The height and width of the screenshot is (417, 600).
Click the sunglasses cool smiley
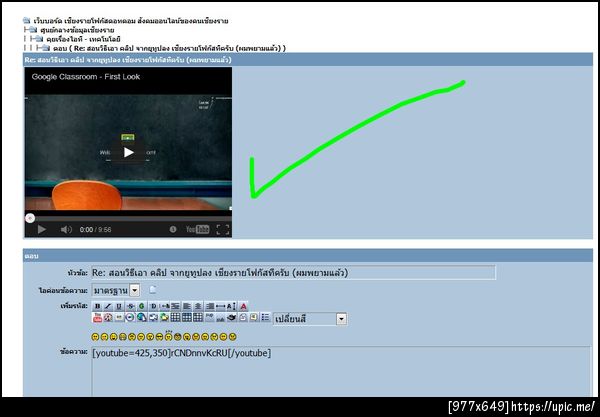[160, 337]
